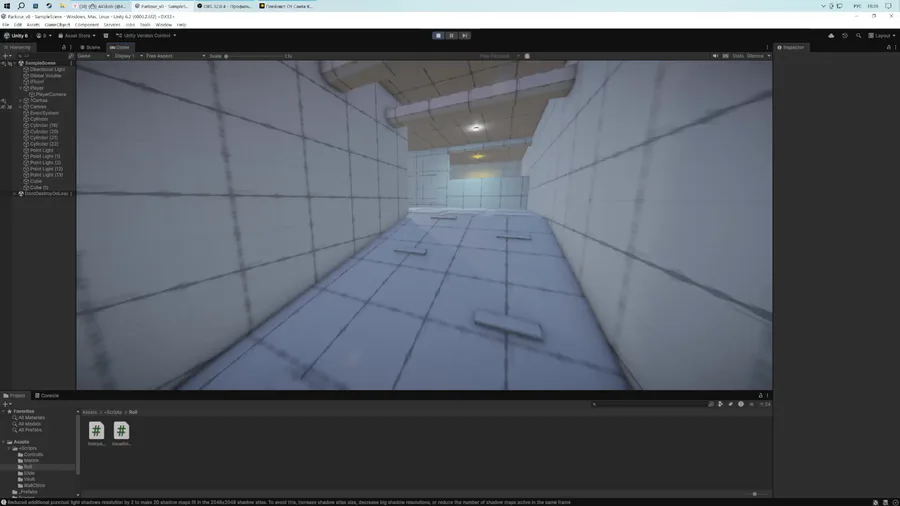
Task: Collapse the SampleScene tree
Action: 15,63
